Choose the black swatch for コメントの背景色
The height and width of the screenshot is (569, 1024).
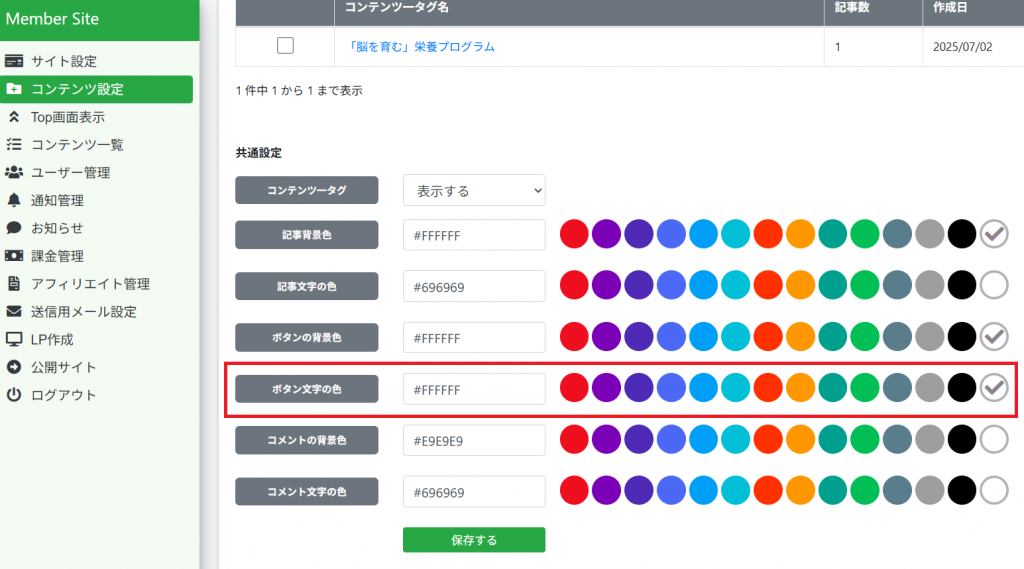962,440
